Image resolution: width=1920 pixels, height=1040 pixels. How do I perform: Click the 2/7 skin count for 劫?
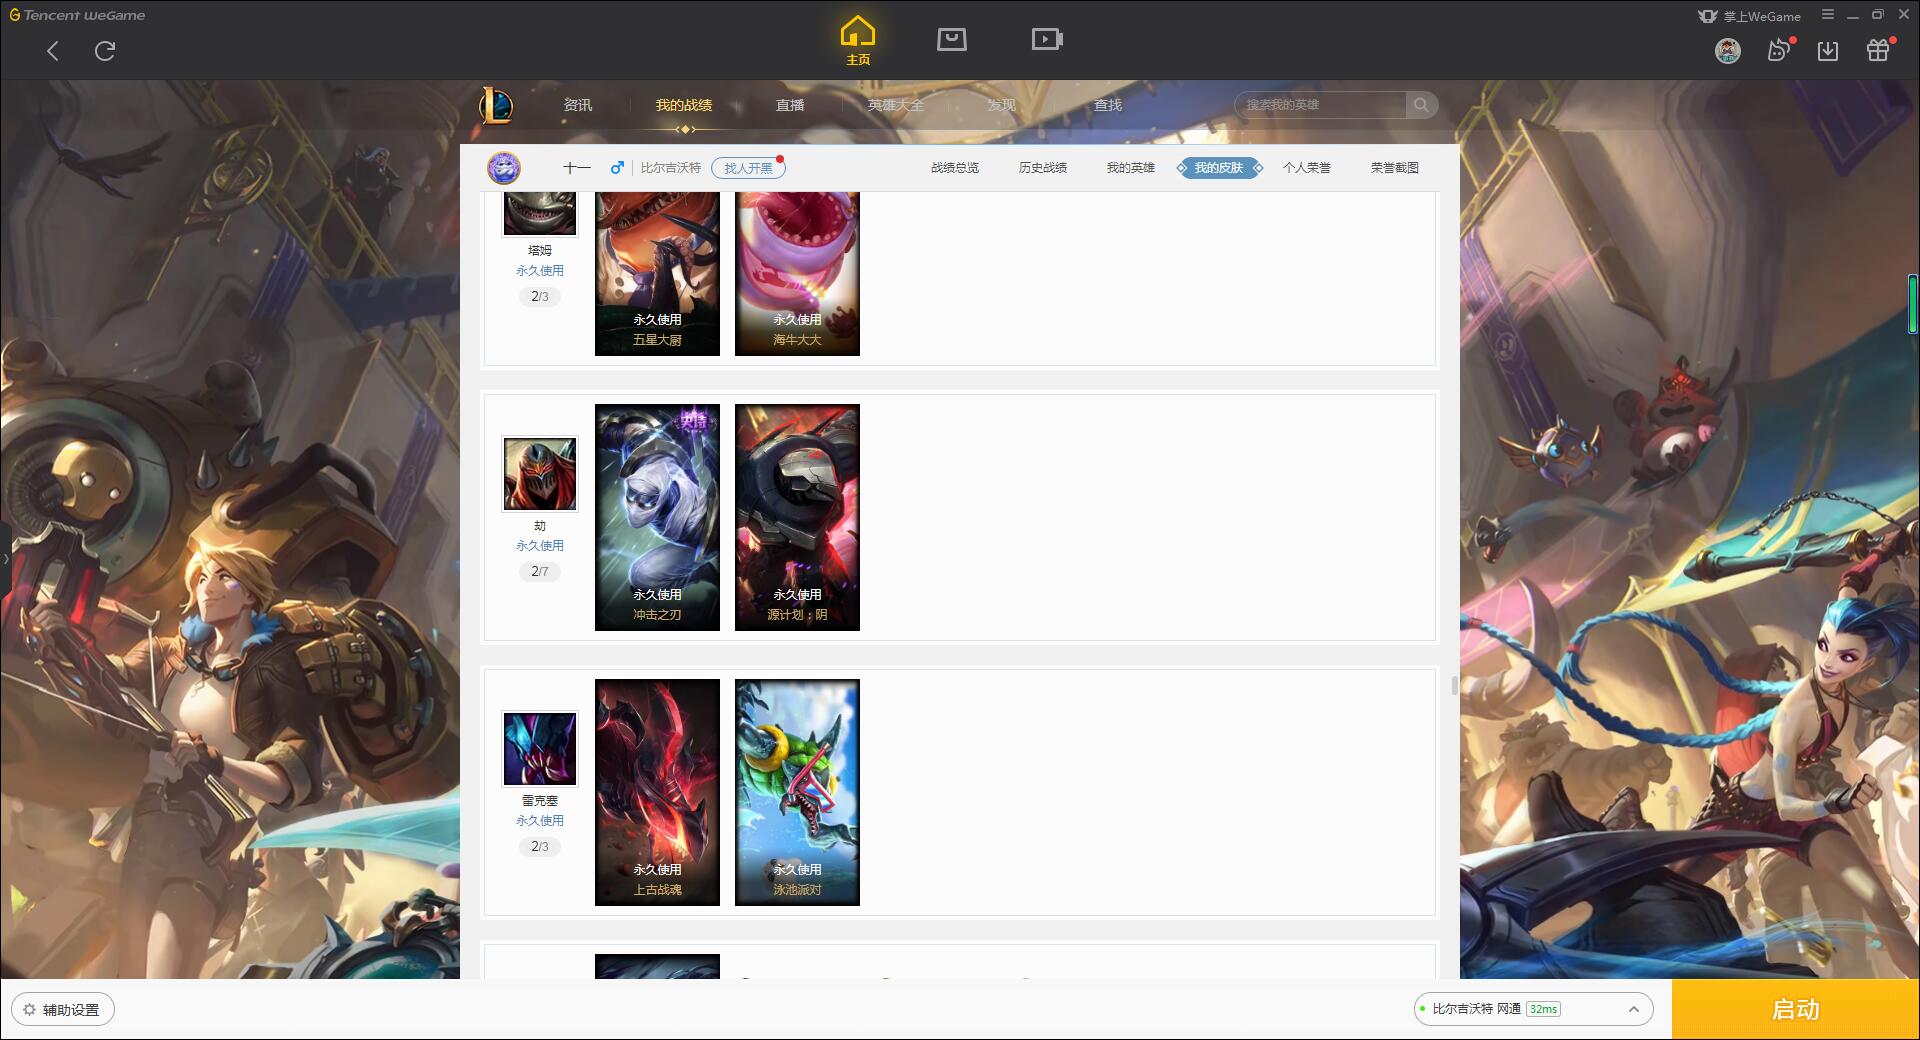pos(540,571)
